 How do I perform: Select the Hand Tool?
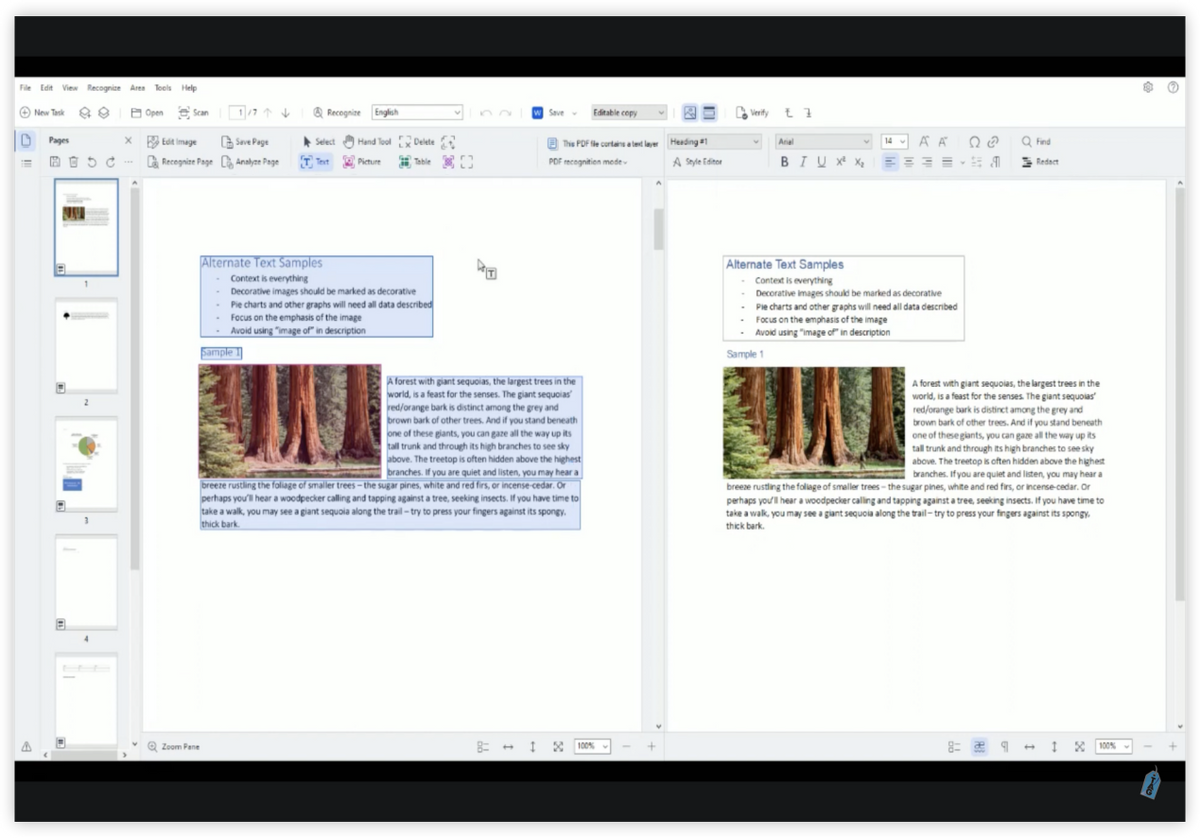pos(367,142)
